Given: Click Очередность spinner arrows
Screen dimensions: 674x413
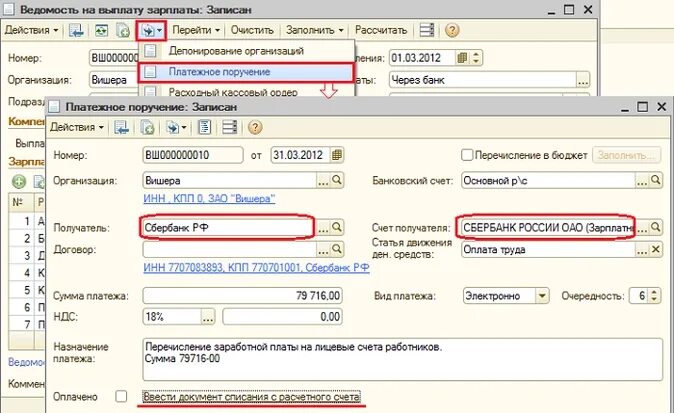Looking at the screenshot, I should pos(654,296).
